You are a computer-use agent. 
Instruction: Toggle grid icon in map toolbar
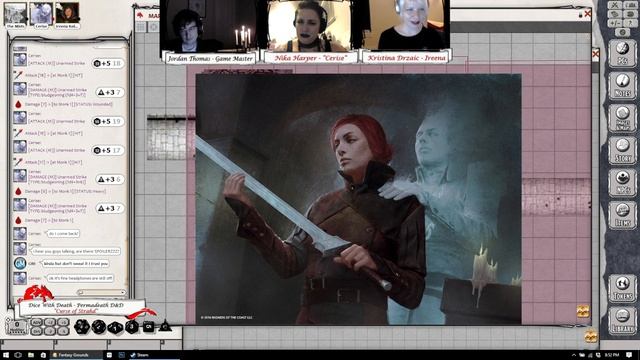[141, 27]
